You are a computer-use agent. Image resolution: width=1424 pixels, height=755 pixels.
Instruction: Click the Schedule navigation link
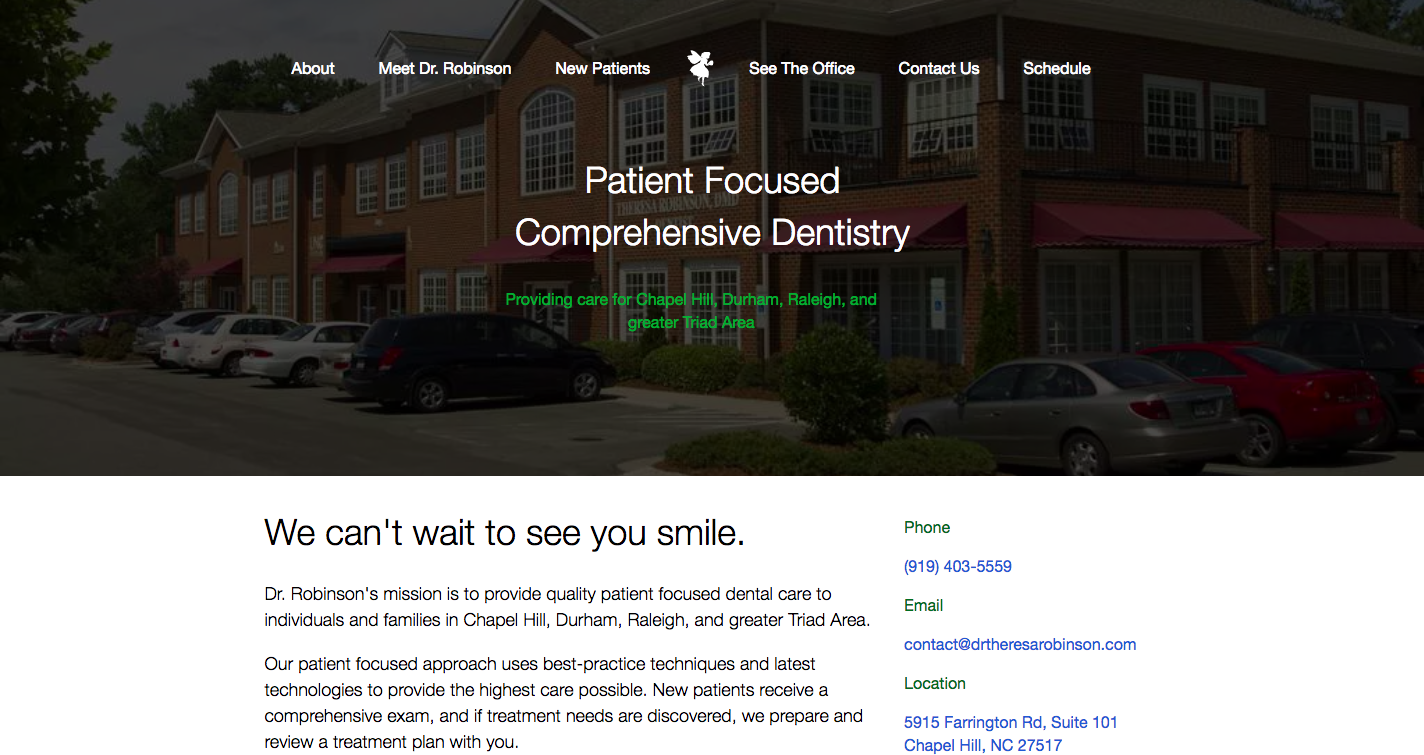pos(1057,68)
